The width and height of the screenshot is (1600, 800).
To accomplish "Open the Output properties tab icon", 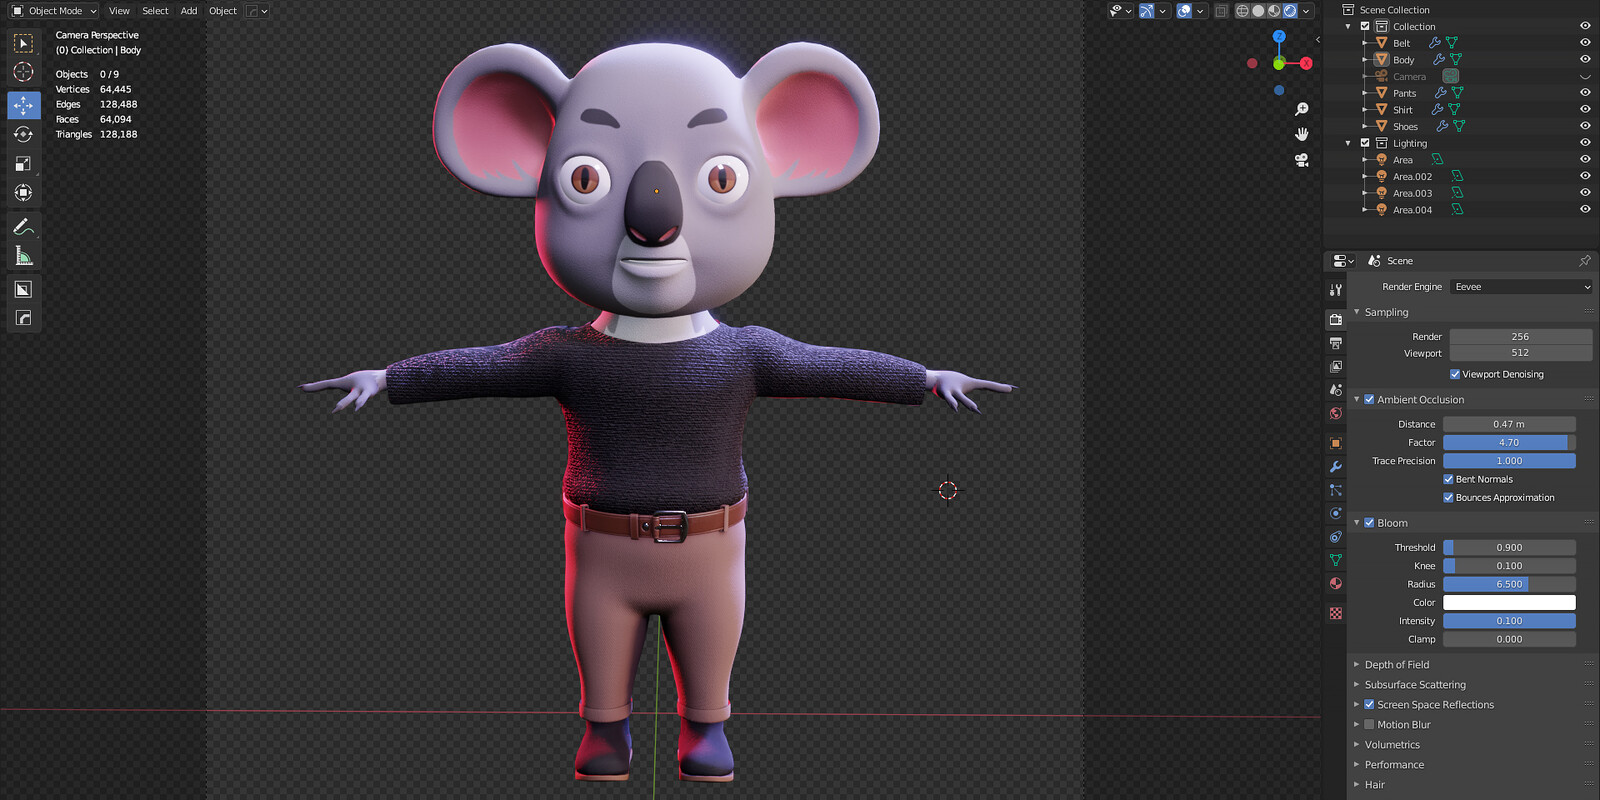I will [x=1335, y=343].
